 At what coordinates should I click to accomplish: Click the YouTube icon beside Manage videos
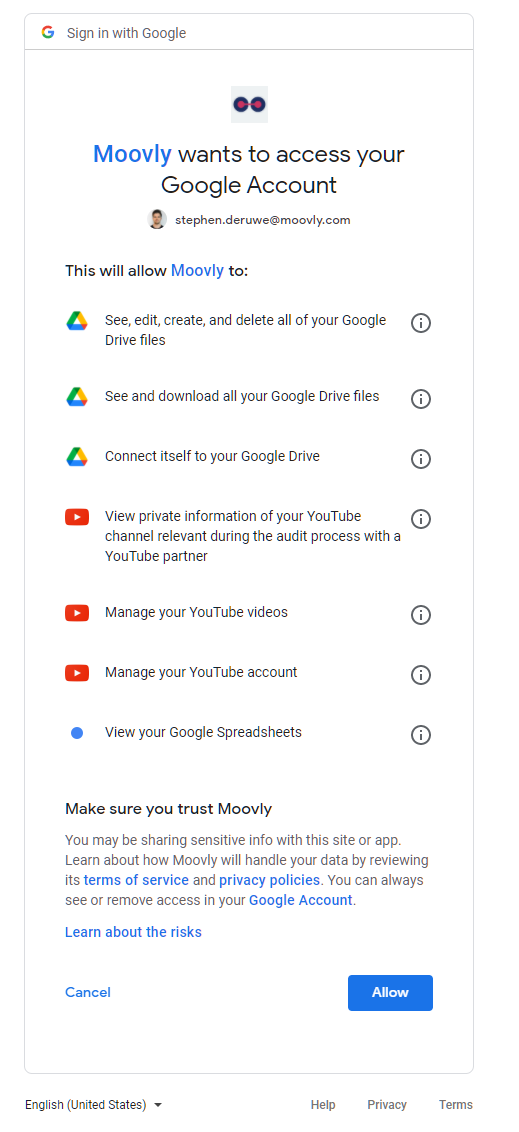click(x=77, y=613)
